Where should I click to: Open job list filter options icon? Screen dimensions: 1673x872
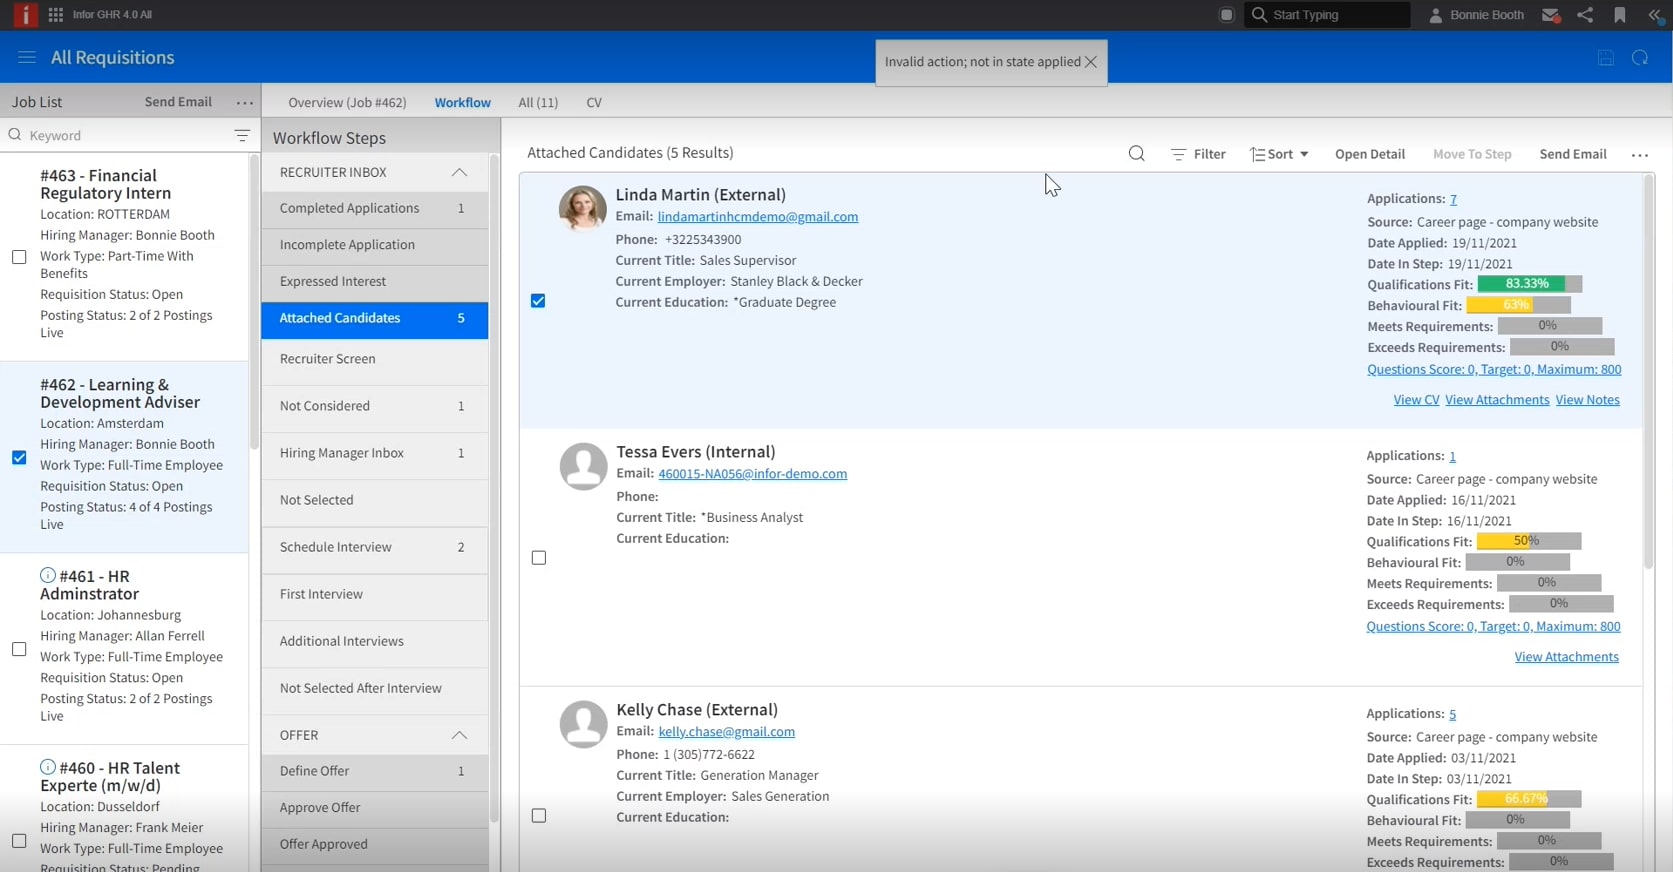[x=242, y=136]
